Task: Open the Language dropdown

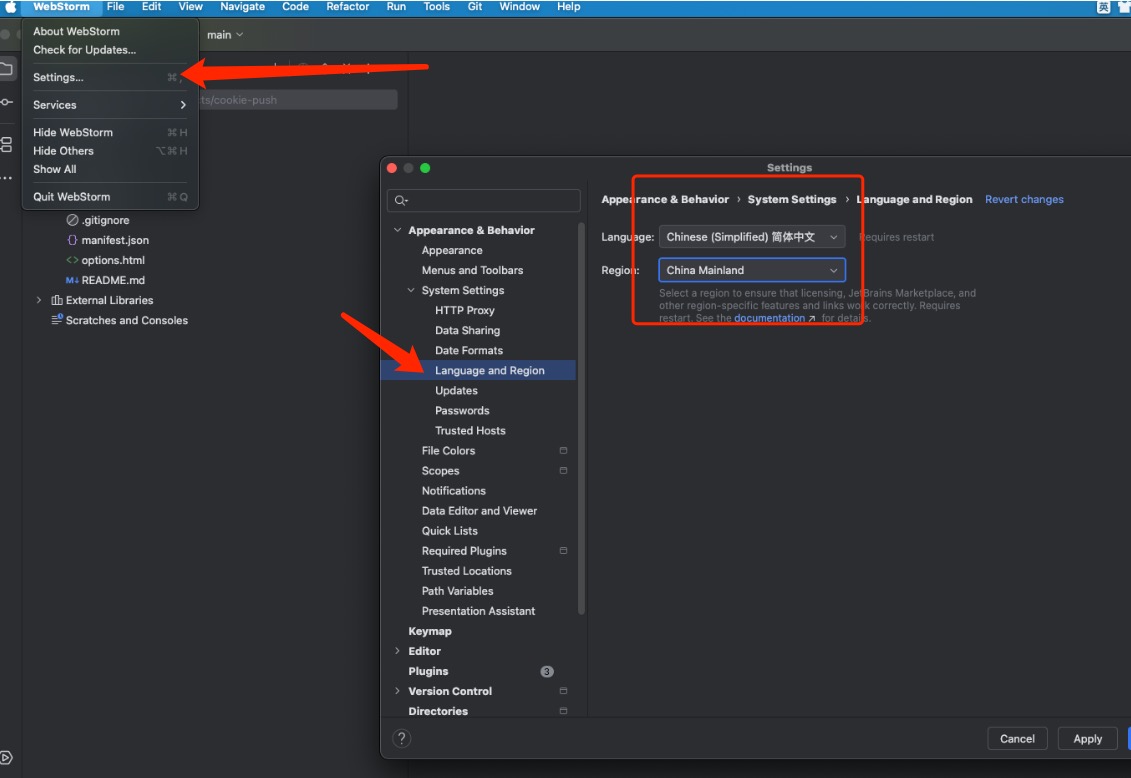Action: pos(752,237)
